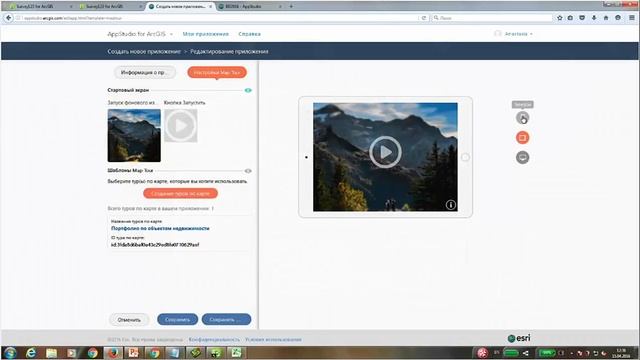Click the Pocket icon in browser toolbar
The height and width of the screenshot is (360, 640).
pyautogui.click(x=582, y=18)
